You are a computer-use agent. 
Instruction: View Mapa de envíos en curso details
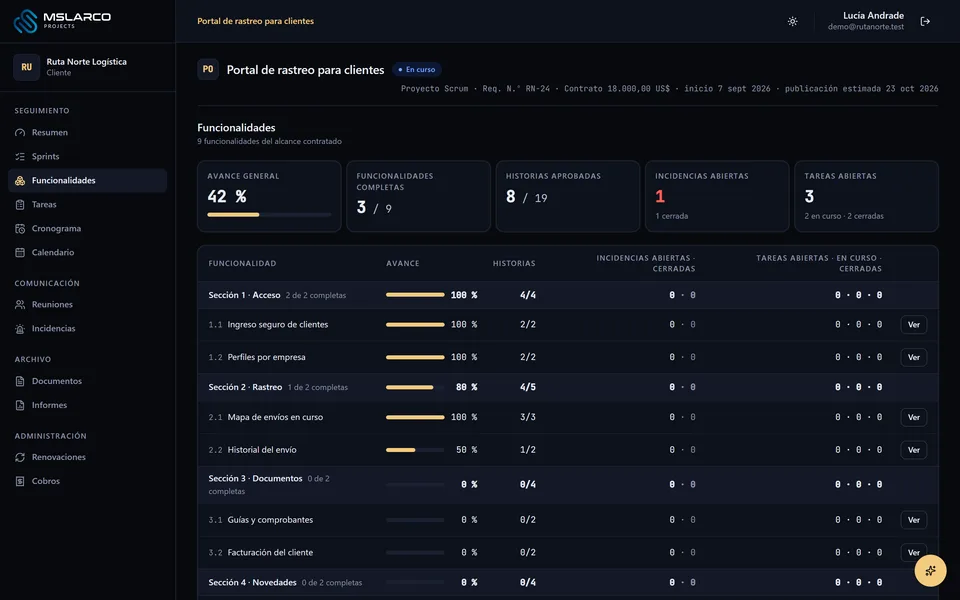913,417
